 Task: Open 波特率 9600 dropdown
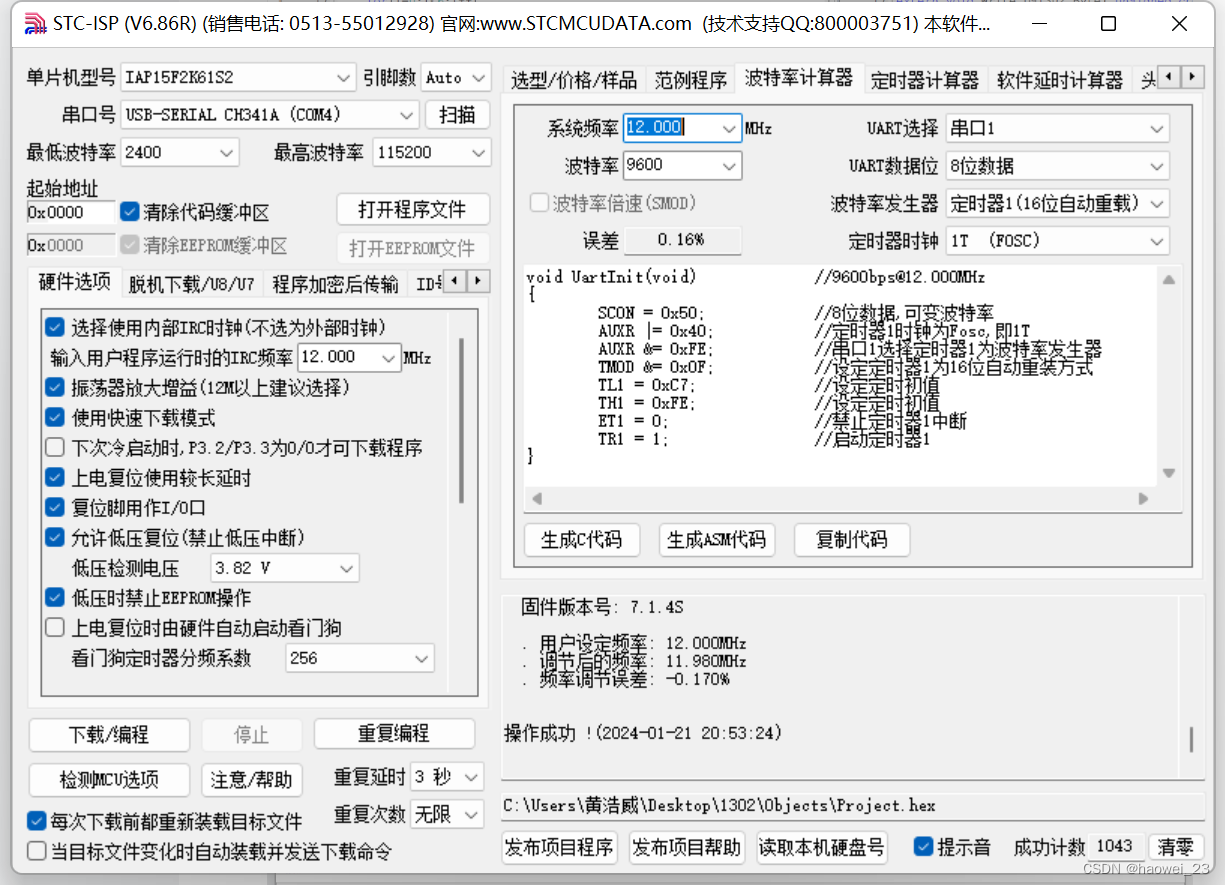click(x=682, y=165)
